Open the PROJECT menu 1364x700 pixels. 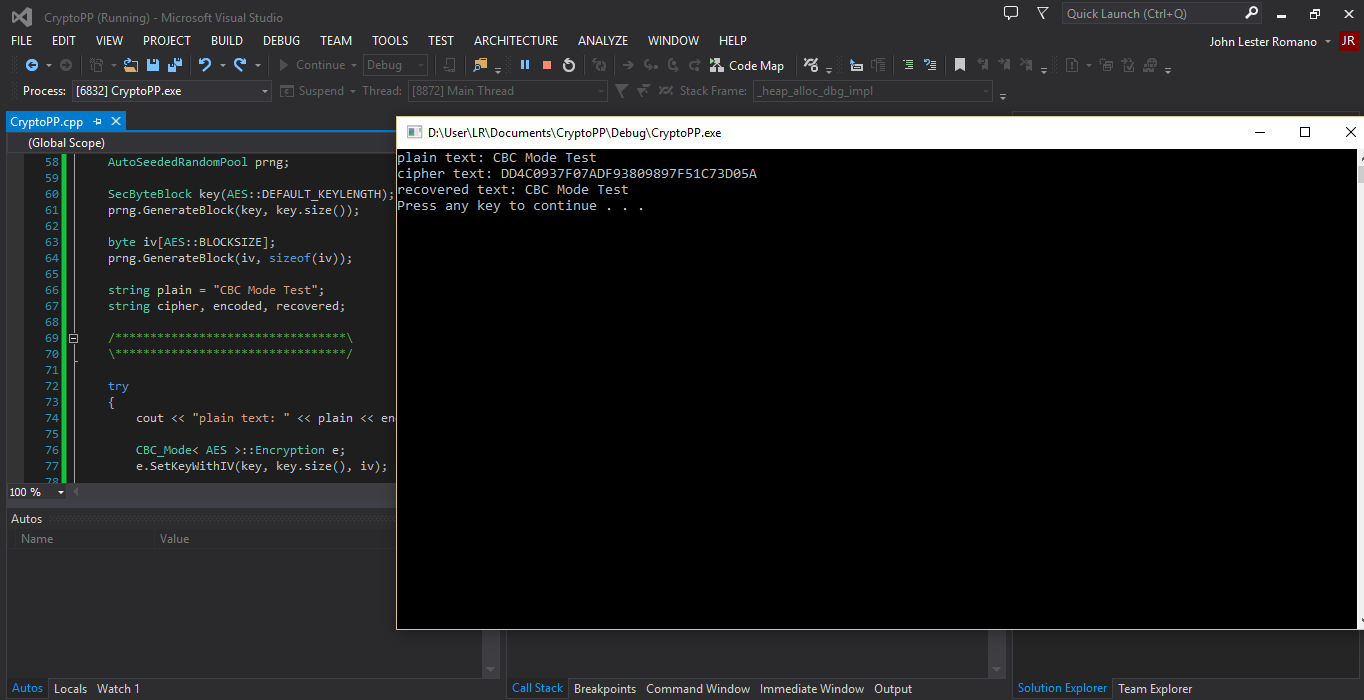[x=167, y=41]
